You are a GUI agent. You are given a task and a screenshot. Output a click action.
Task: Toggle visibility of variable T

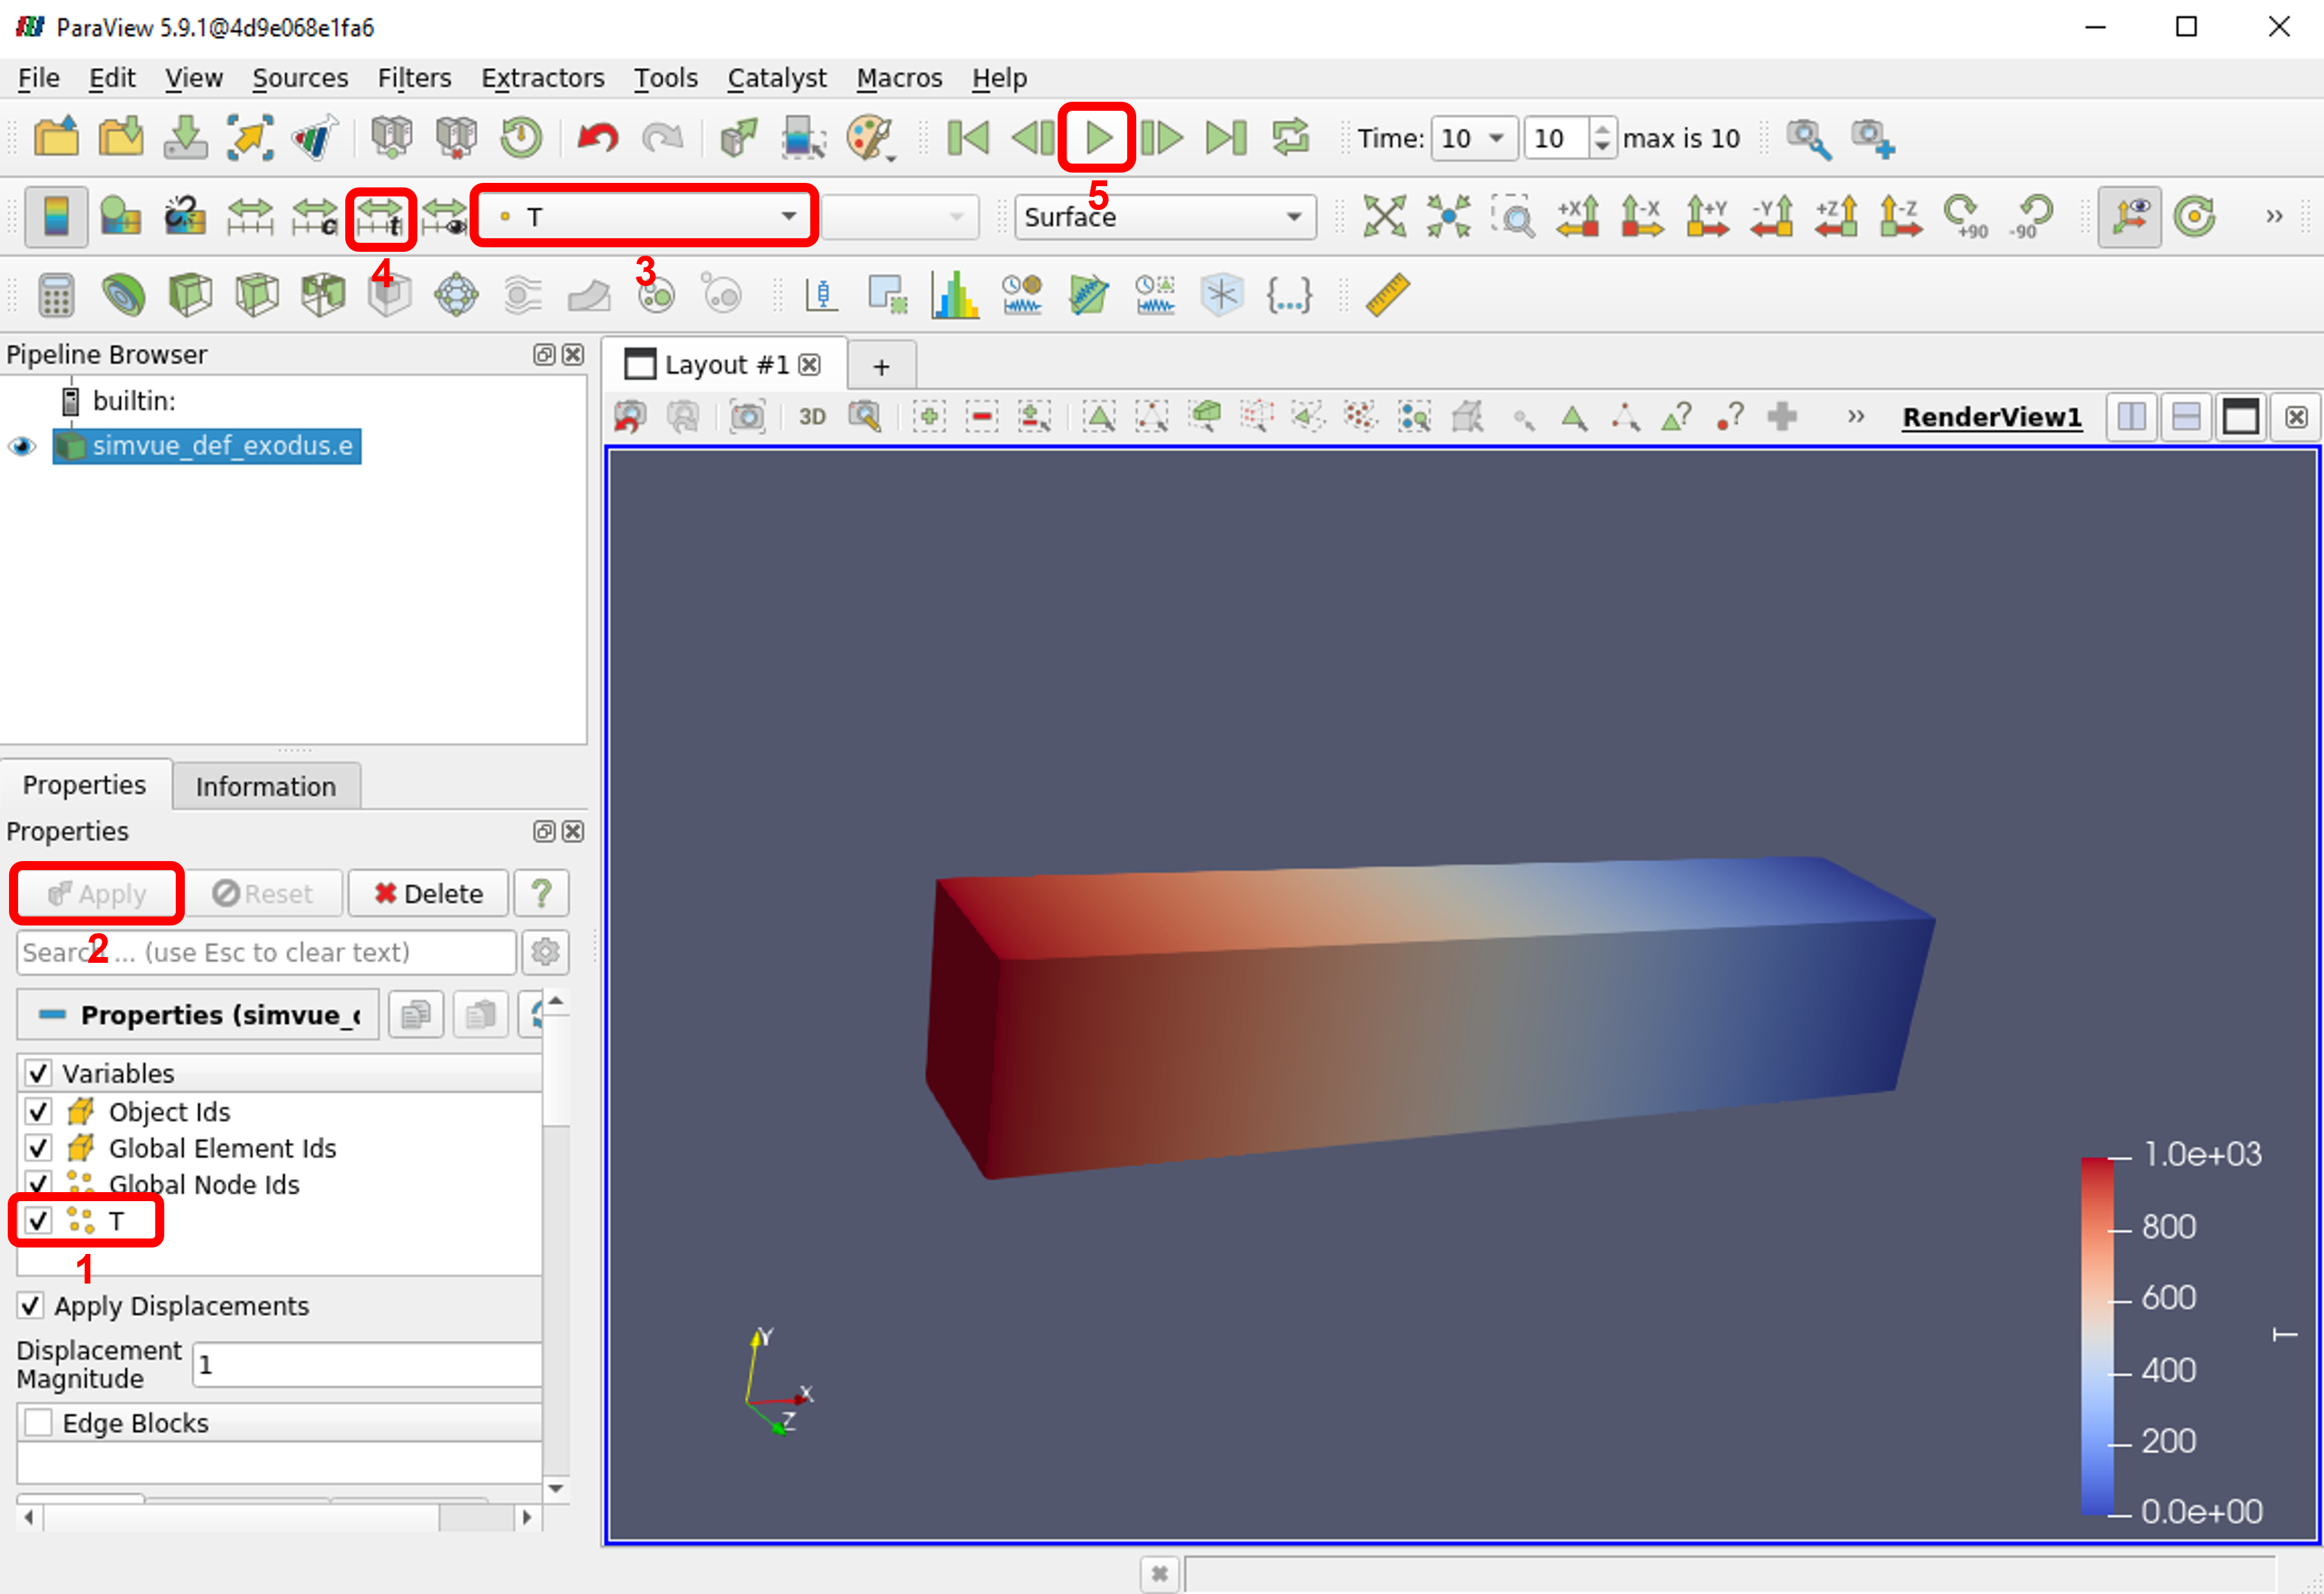click(x=37, y=1220)
